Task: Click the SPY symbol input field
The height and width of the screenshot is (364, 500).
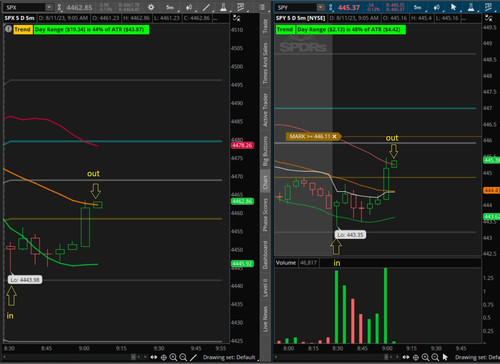Action: pyautogui.click(x=296, y=7)
